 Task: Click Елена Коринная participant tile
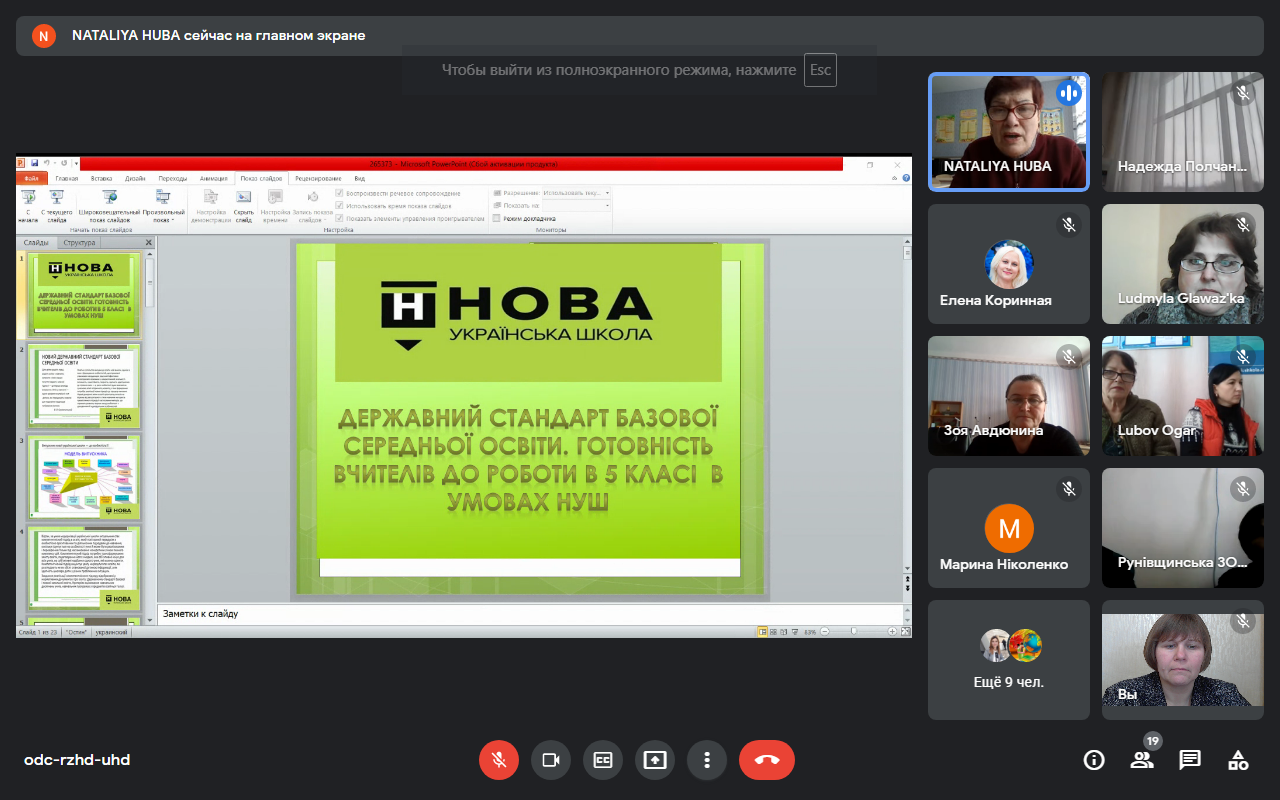coord(1009,264)
